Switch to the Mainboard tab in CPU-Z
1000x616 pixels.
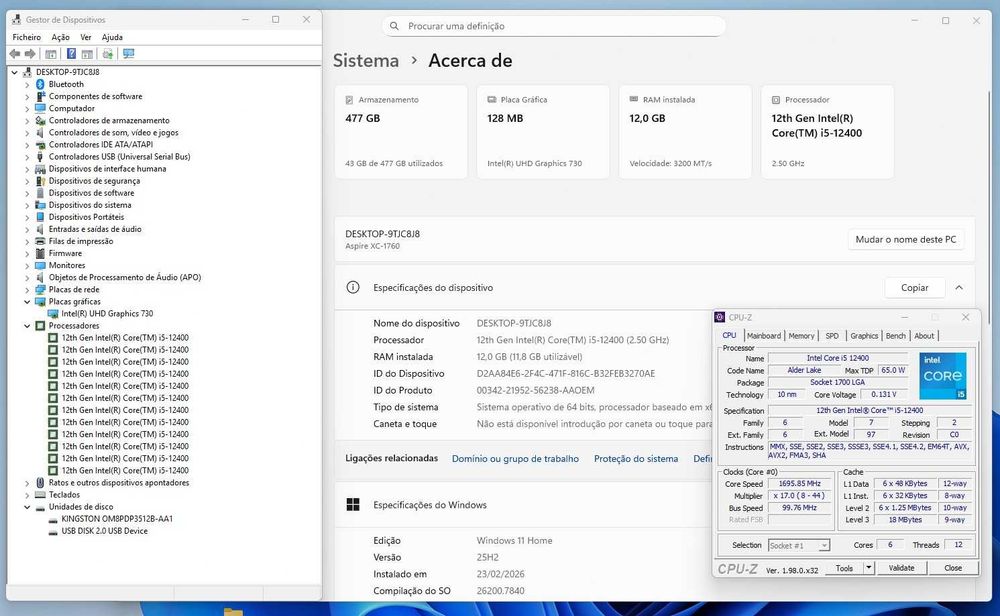[763, 335]
